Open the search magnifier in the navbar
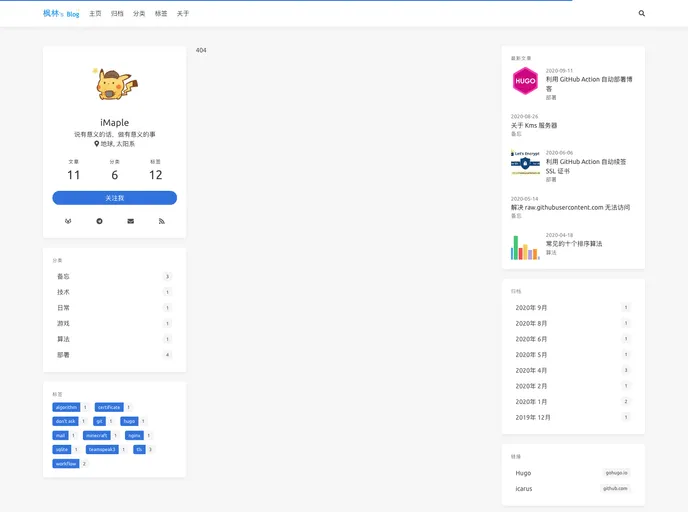The image size is (688, 512). click(x=641, y=13)
